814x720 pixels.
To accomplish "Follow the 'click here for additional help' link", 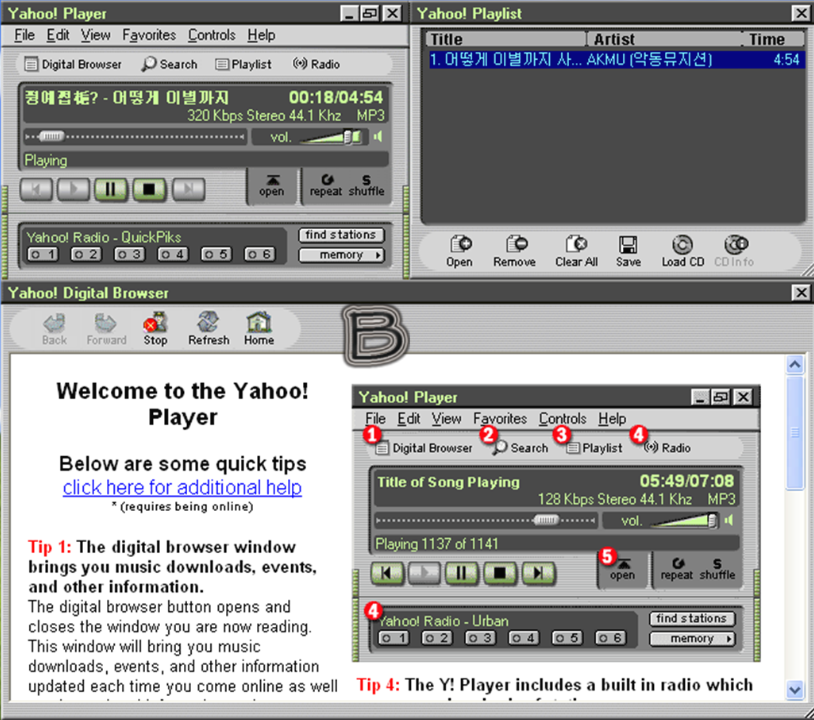I will pyautogui.click(x=182, y=488).
